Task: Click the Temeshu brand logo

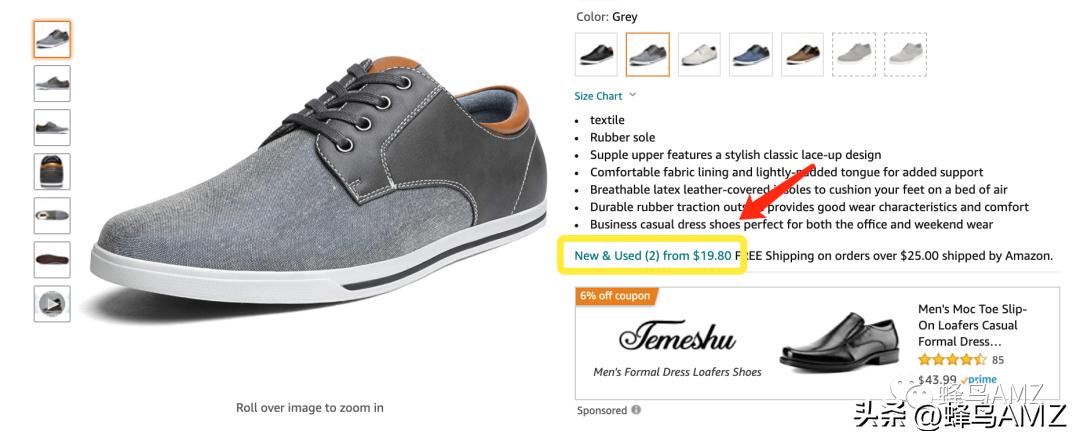Action: tap(677, 338)
